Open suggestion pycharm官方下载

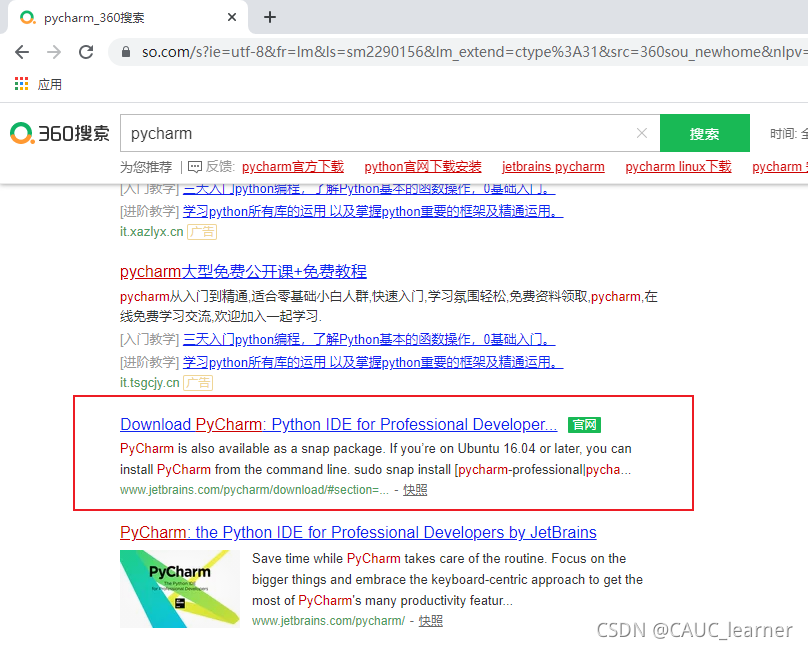pos(293,166)
